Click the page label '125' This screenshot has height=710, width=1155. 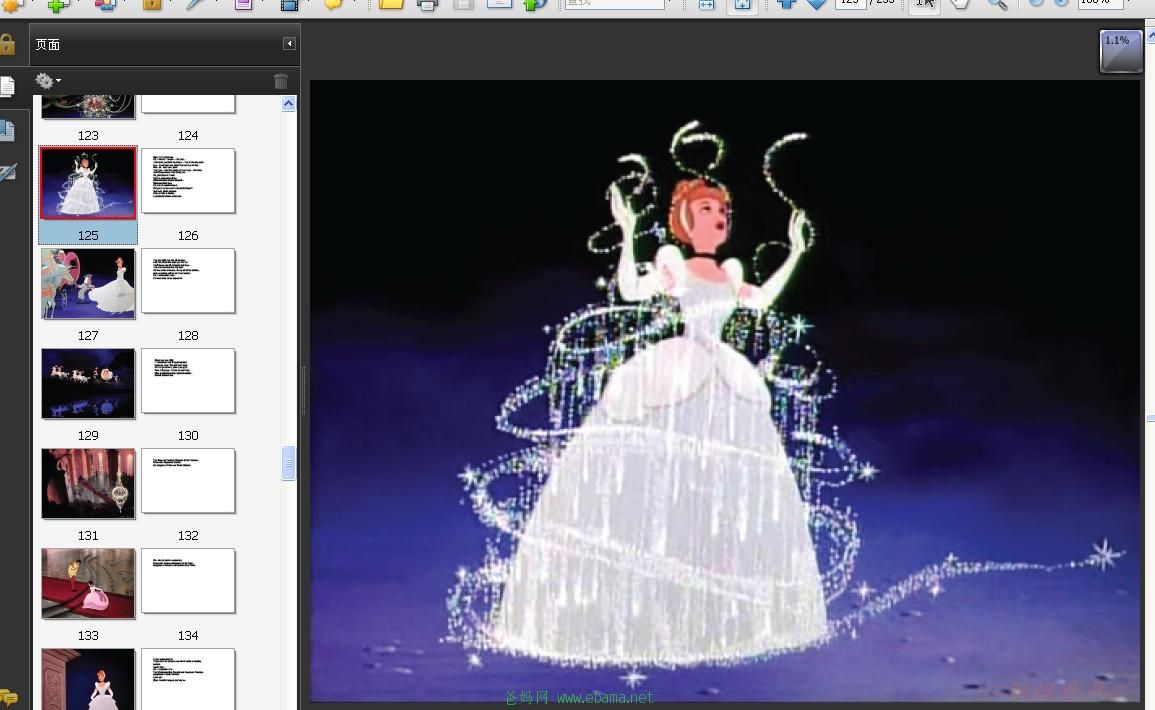[88, 235]
